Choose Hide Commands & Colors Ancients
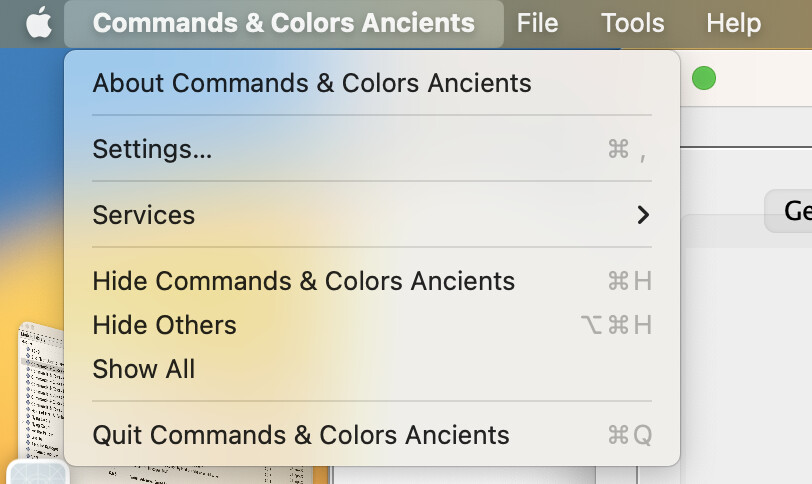This screenshot has height=484, width=812. (372, 281)
